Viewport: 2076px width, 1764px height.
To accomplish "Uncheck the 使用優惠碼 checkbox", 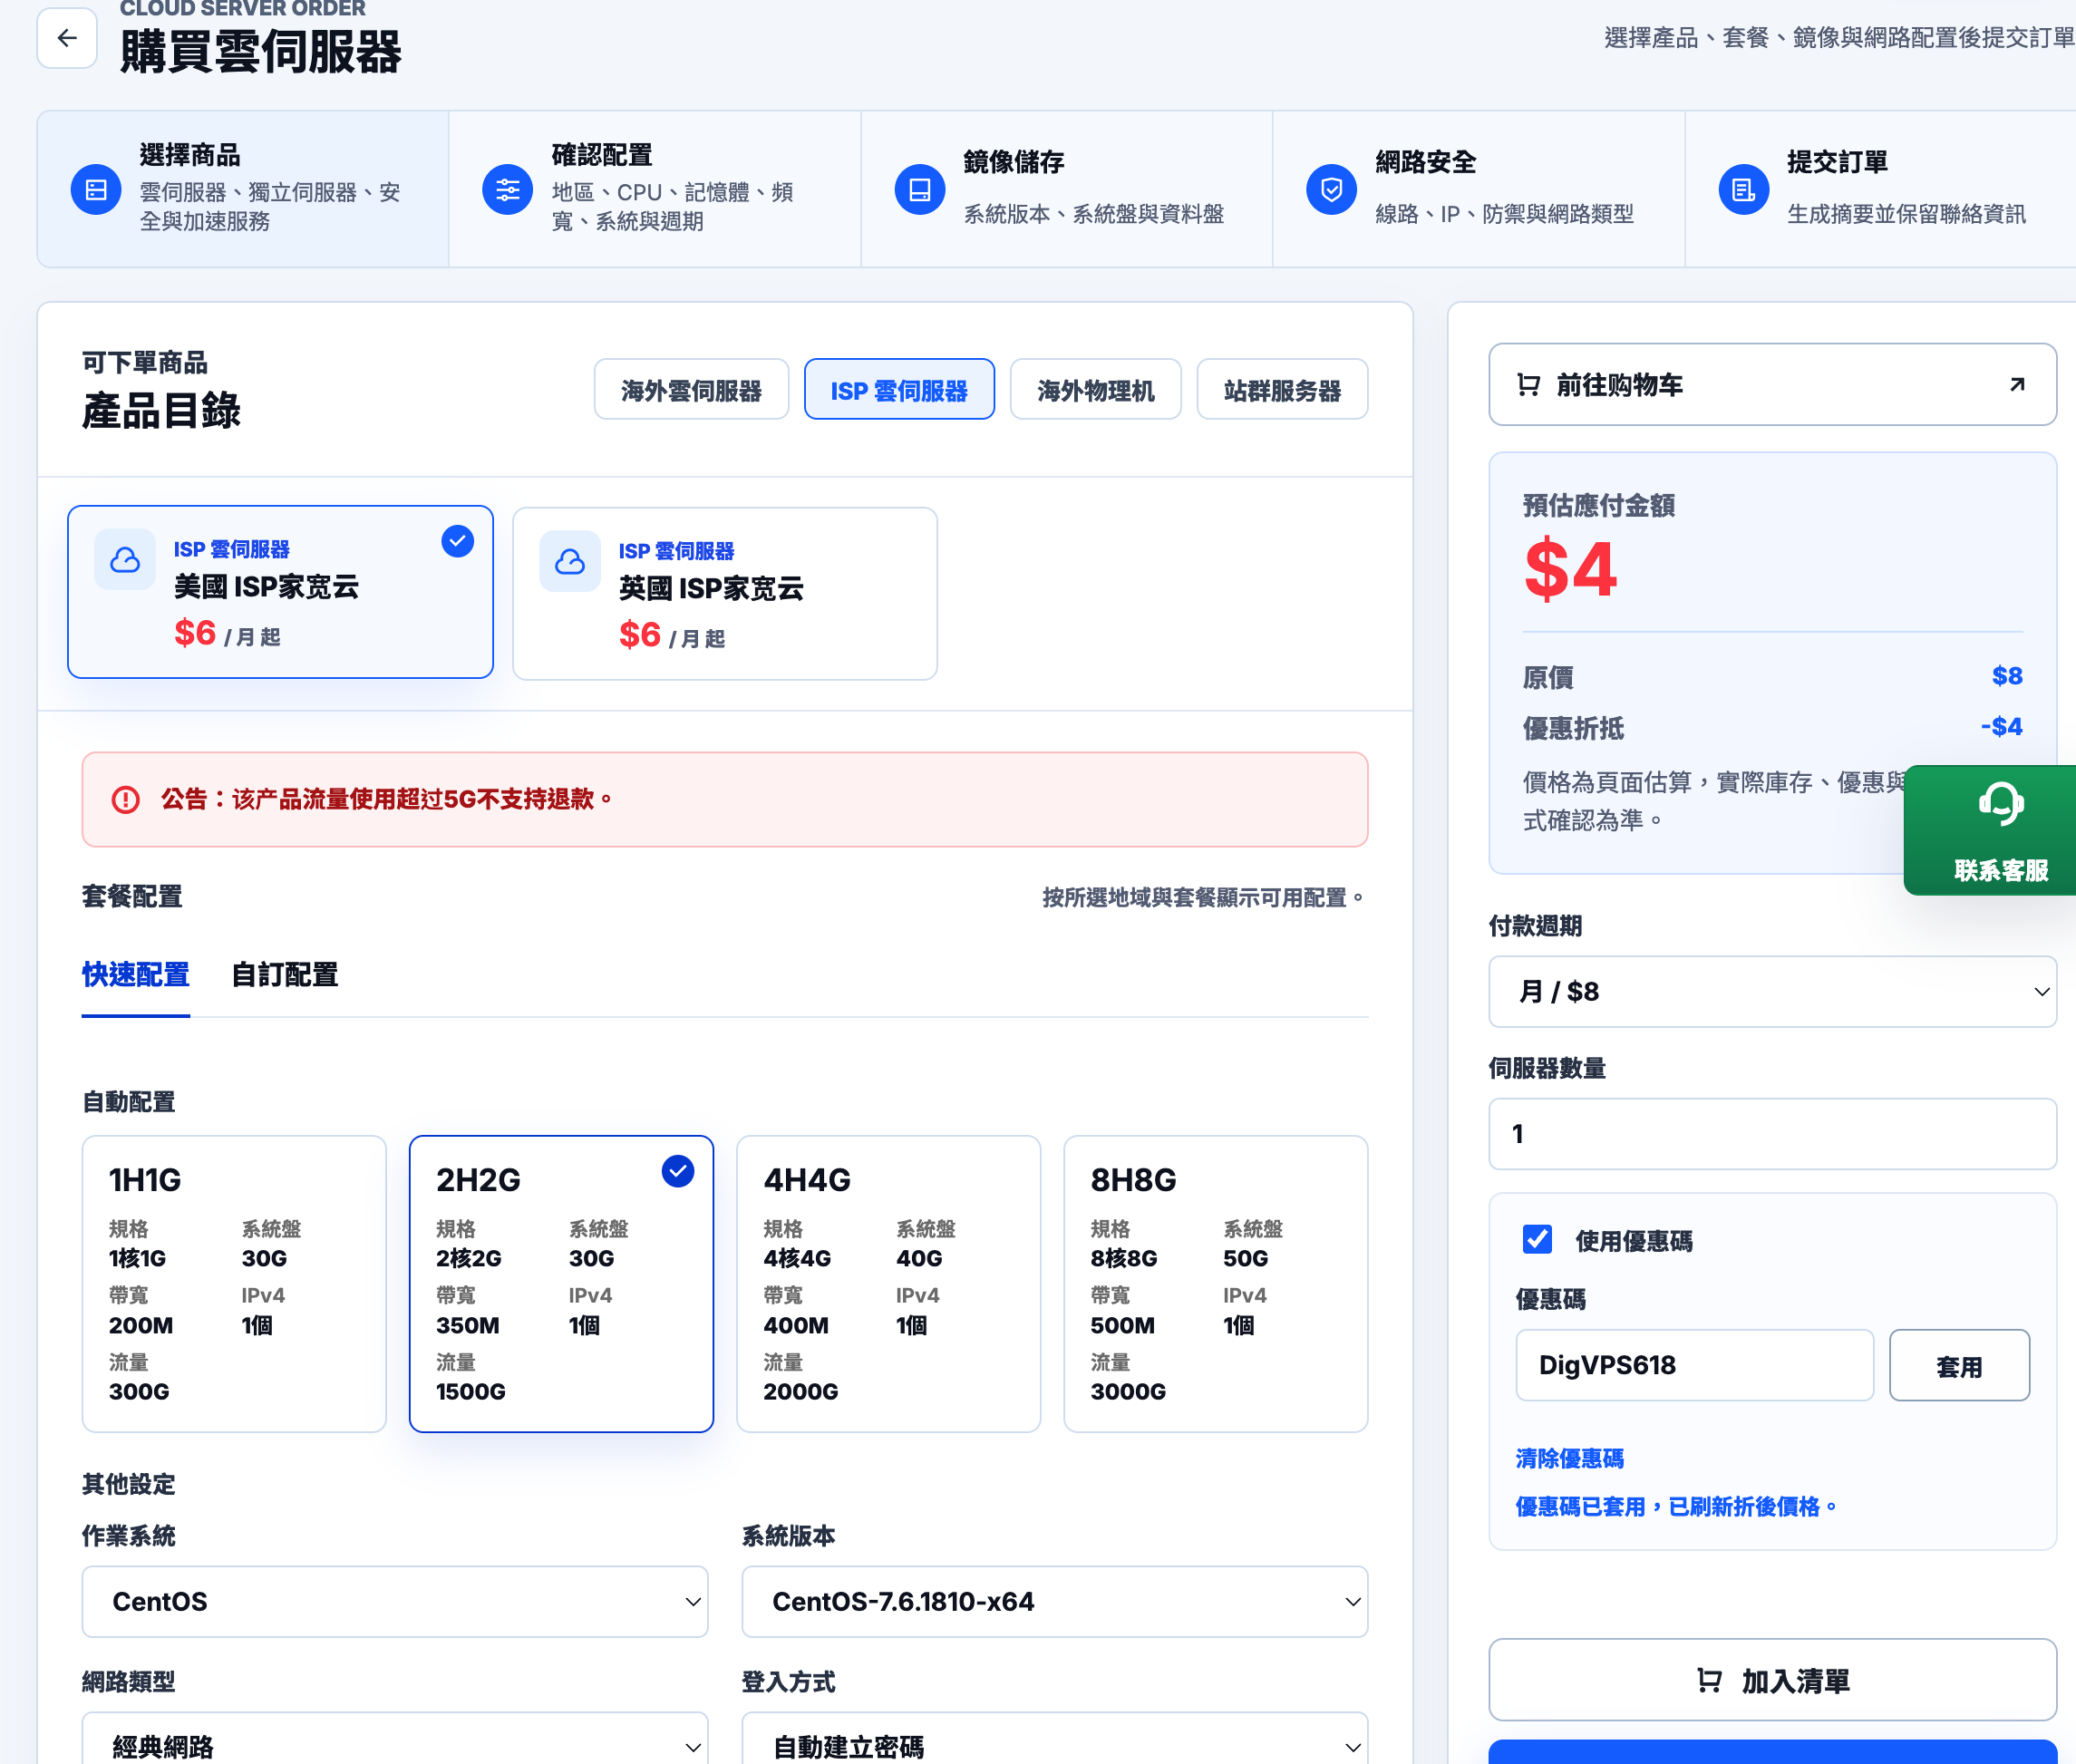I will click(1538, 1240).
